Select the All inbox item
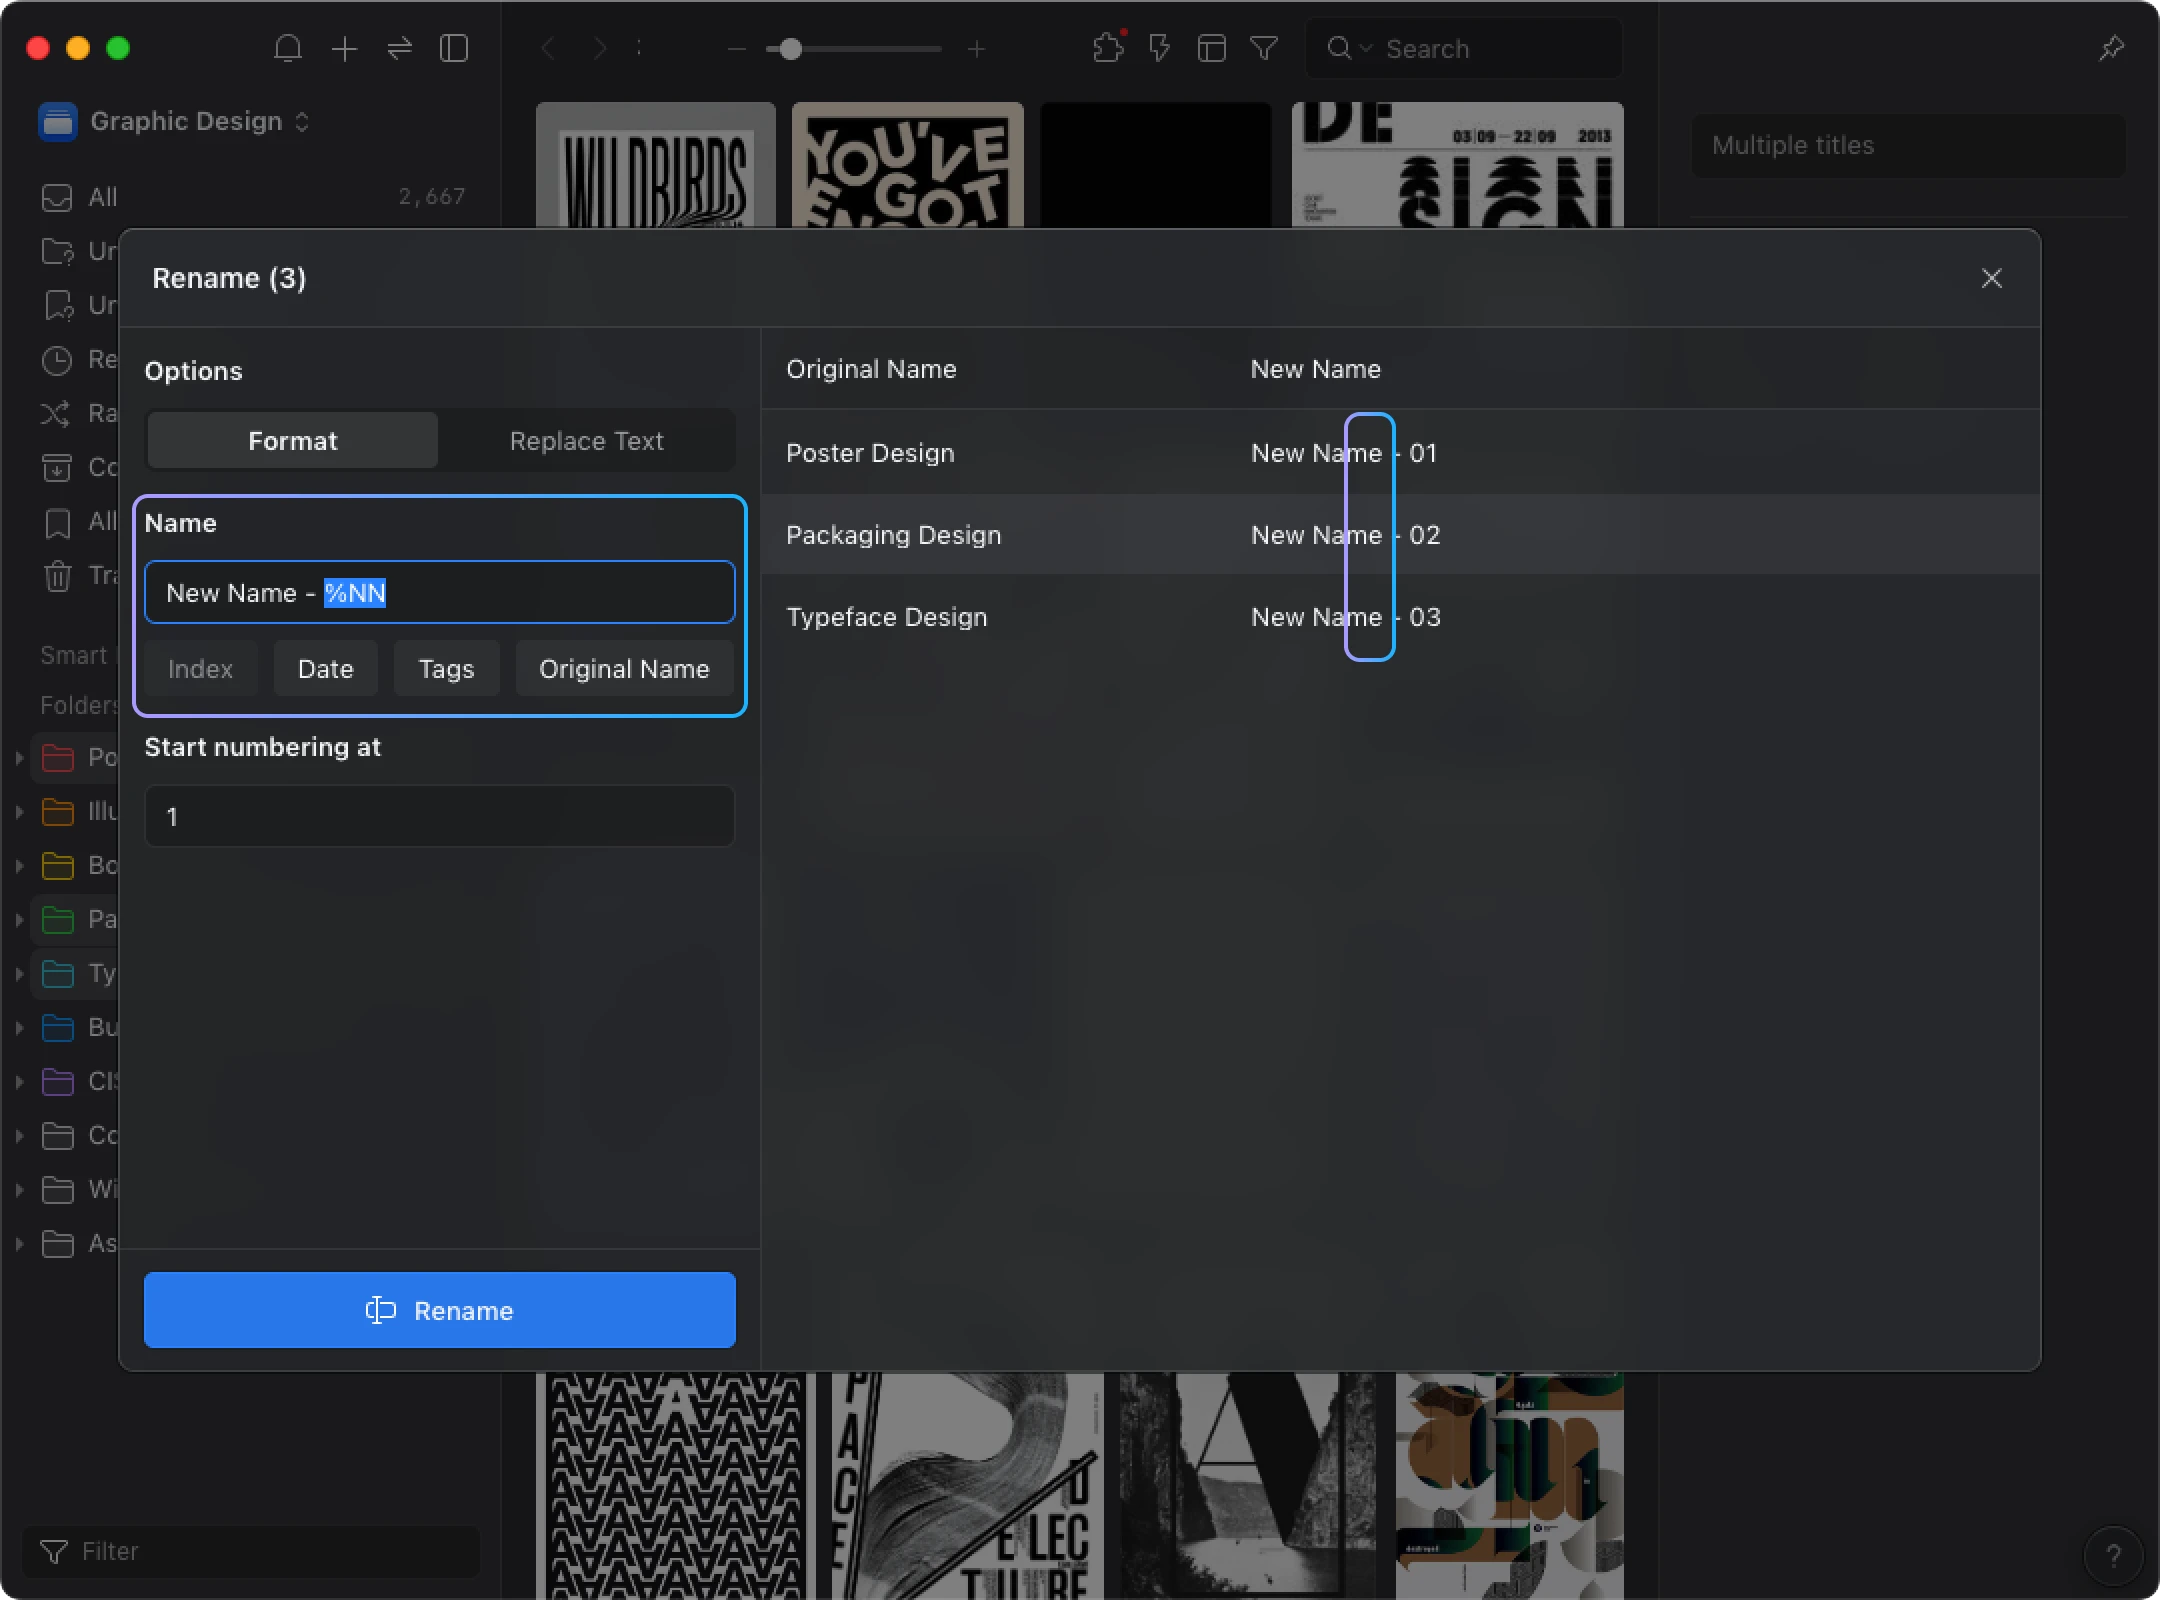Screen dimensions: 2160x1600 click(253, 197)
